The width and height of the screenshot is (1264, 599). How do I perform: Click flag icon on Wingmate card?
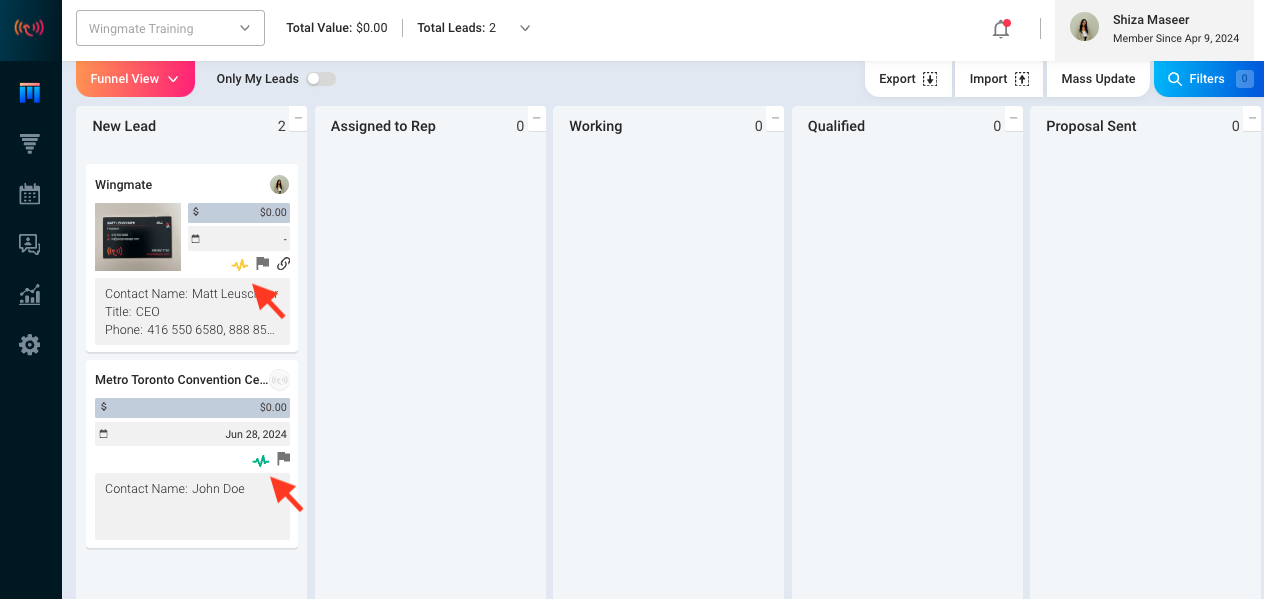click(x=262, y=264)
